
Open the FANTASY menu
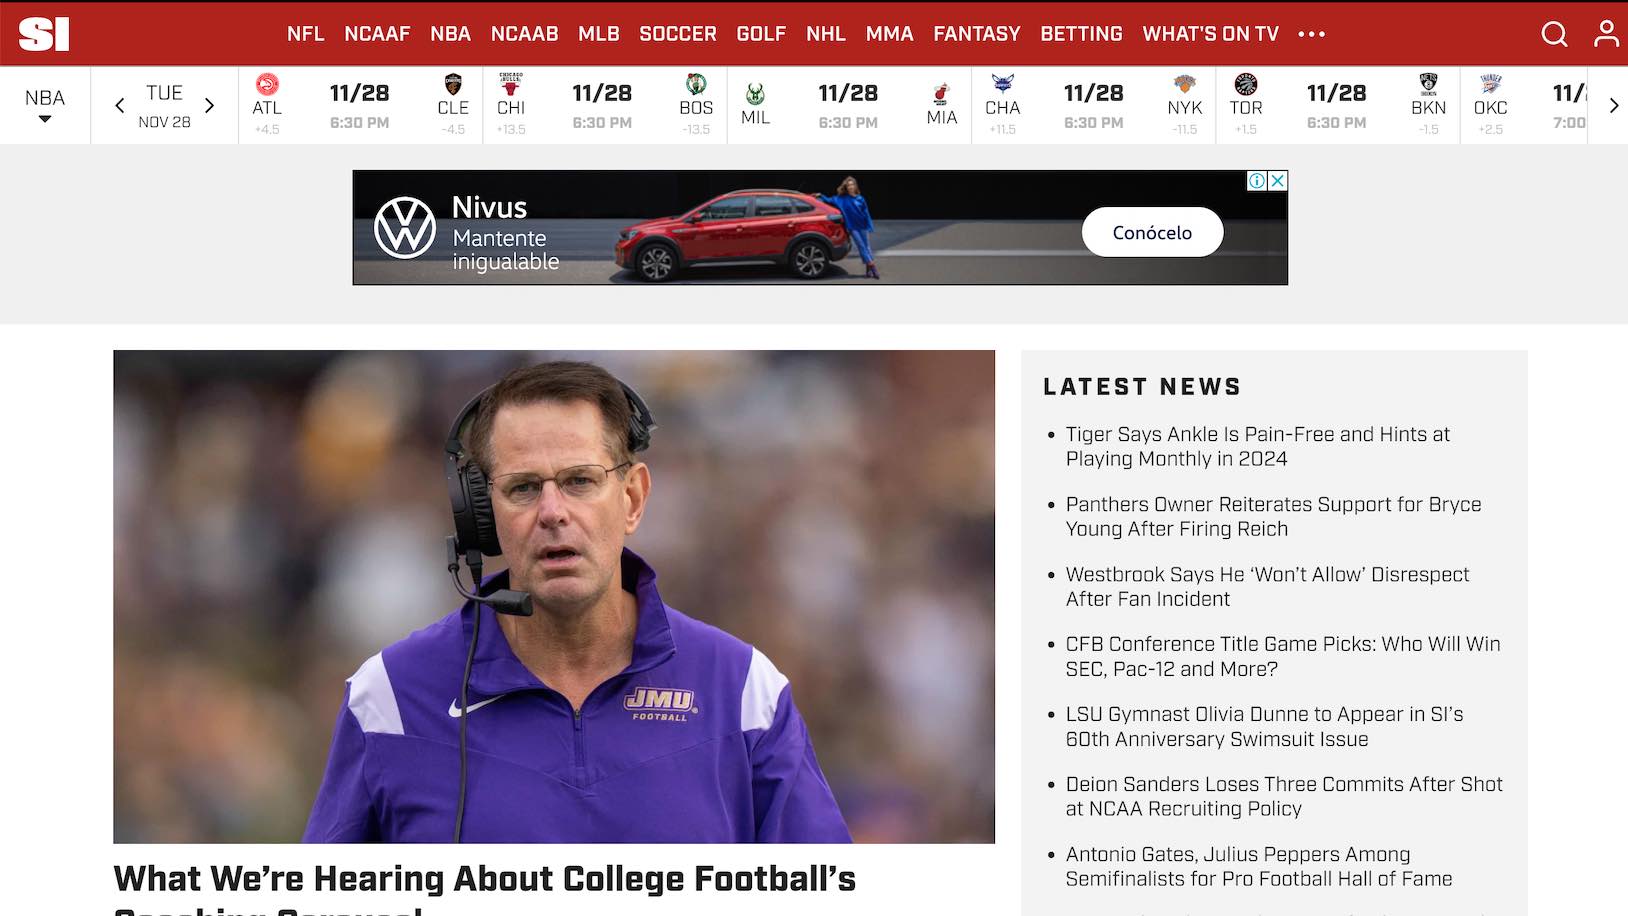coord(977,34)
